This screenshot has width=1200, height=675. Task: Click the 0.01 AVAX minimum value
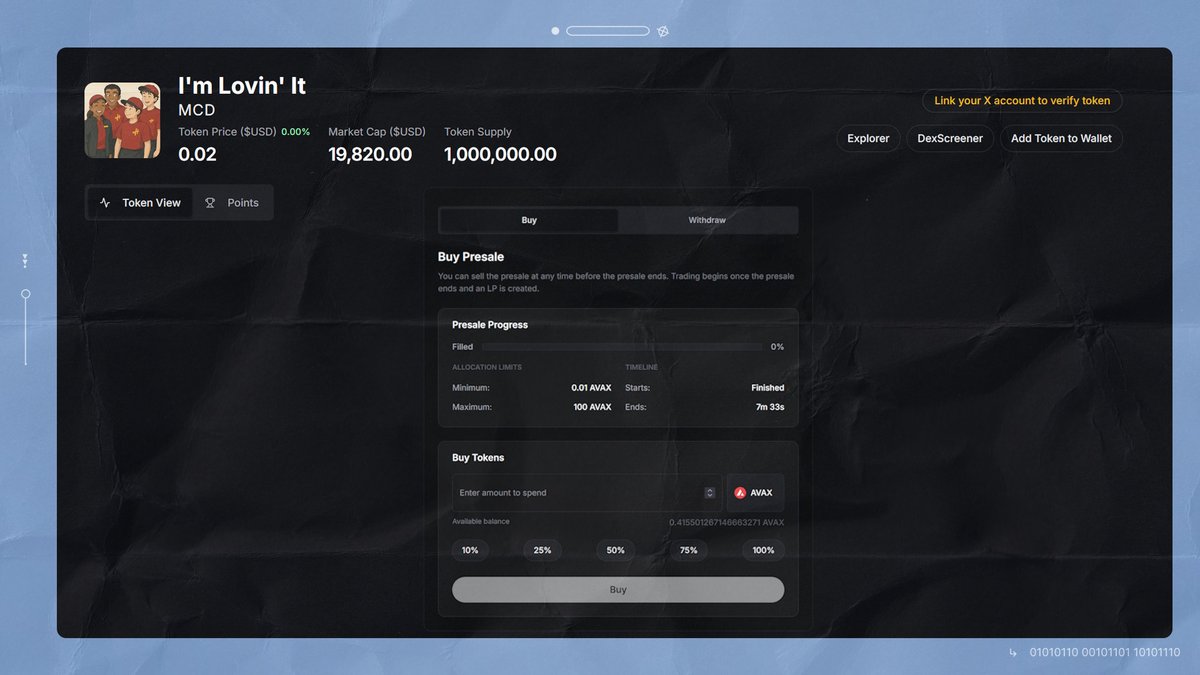click(x=591, y=388)
